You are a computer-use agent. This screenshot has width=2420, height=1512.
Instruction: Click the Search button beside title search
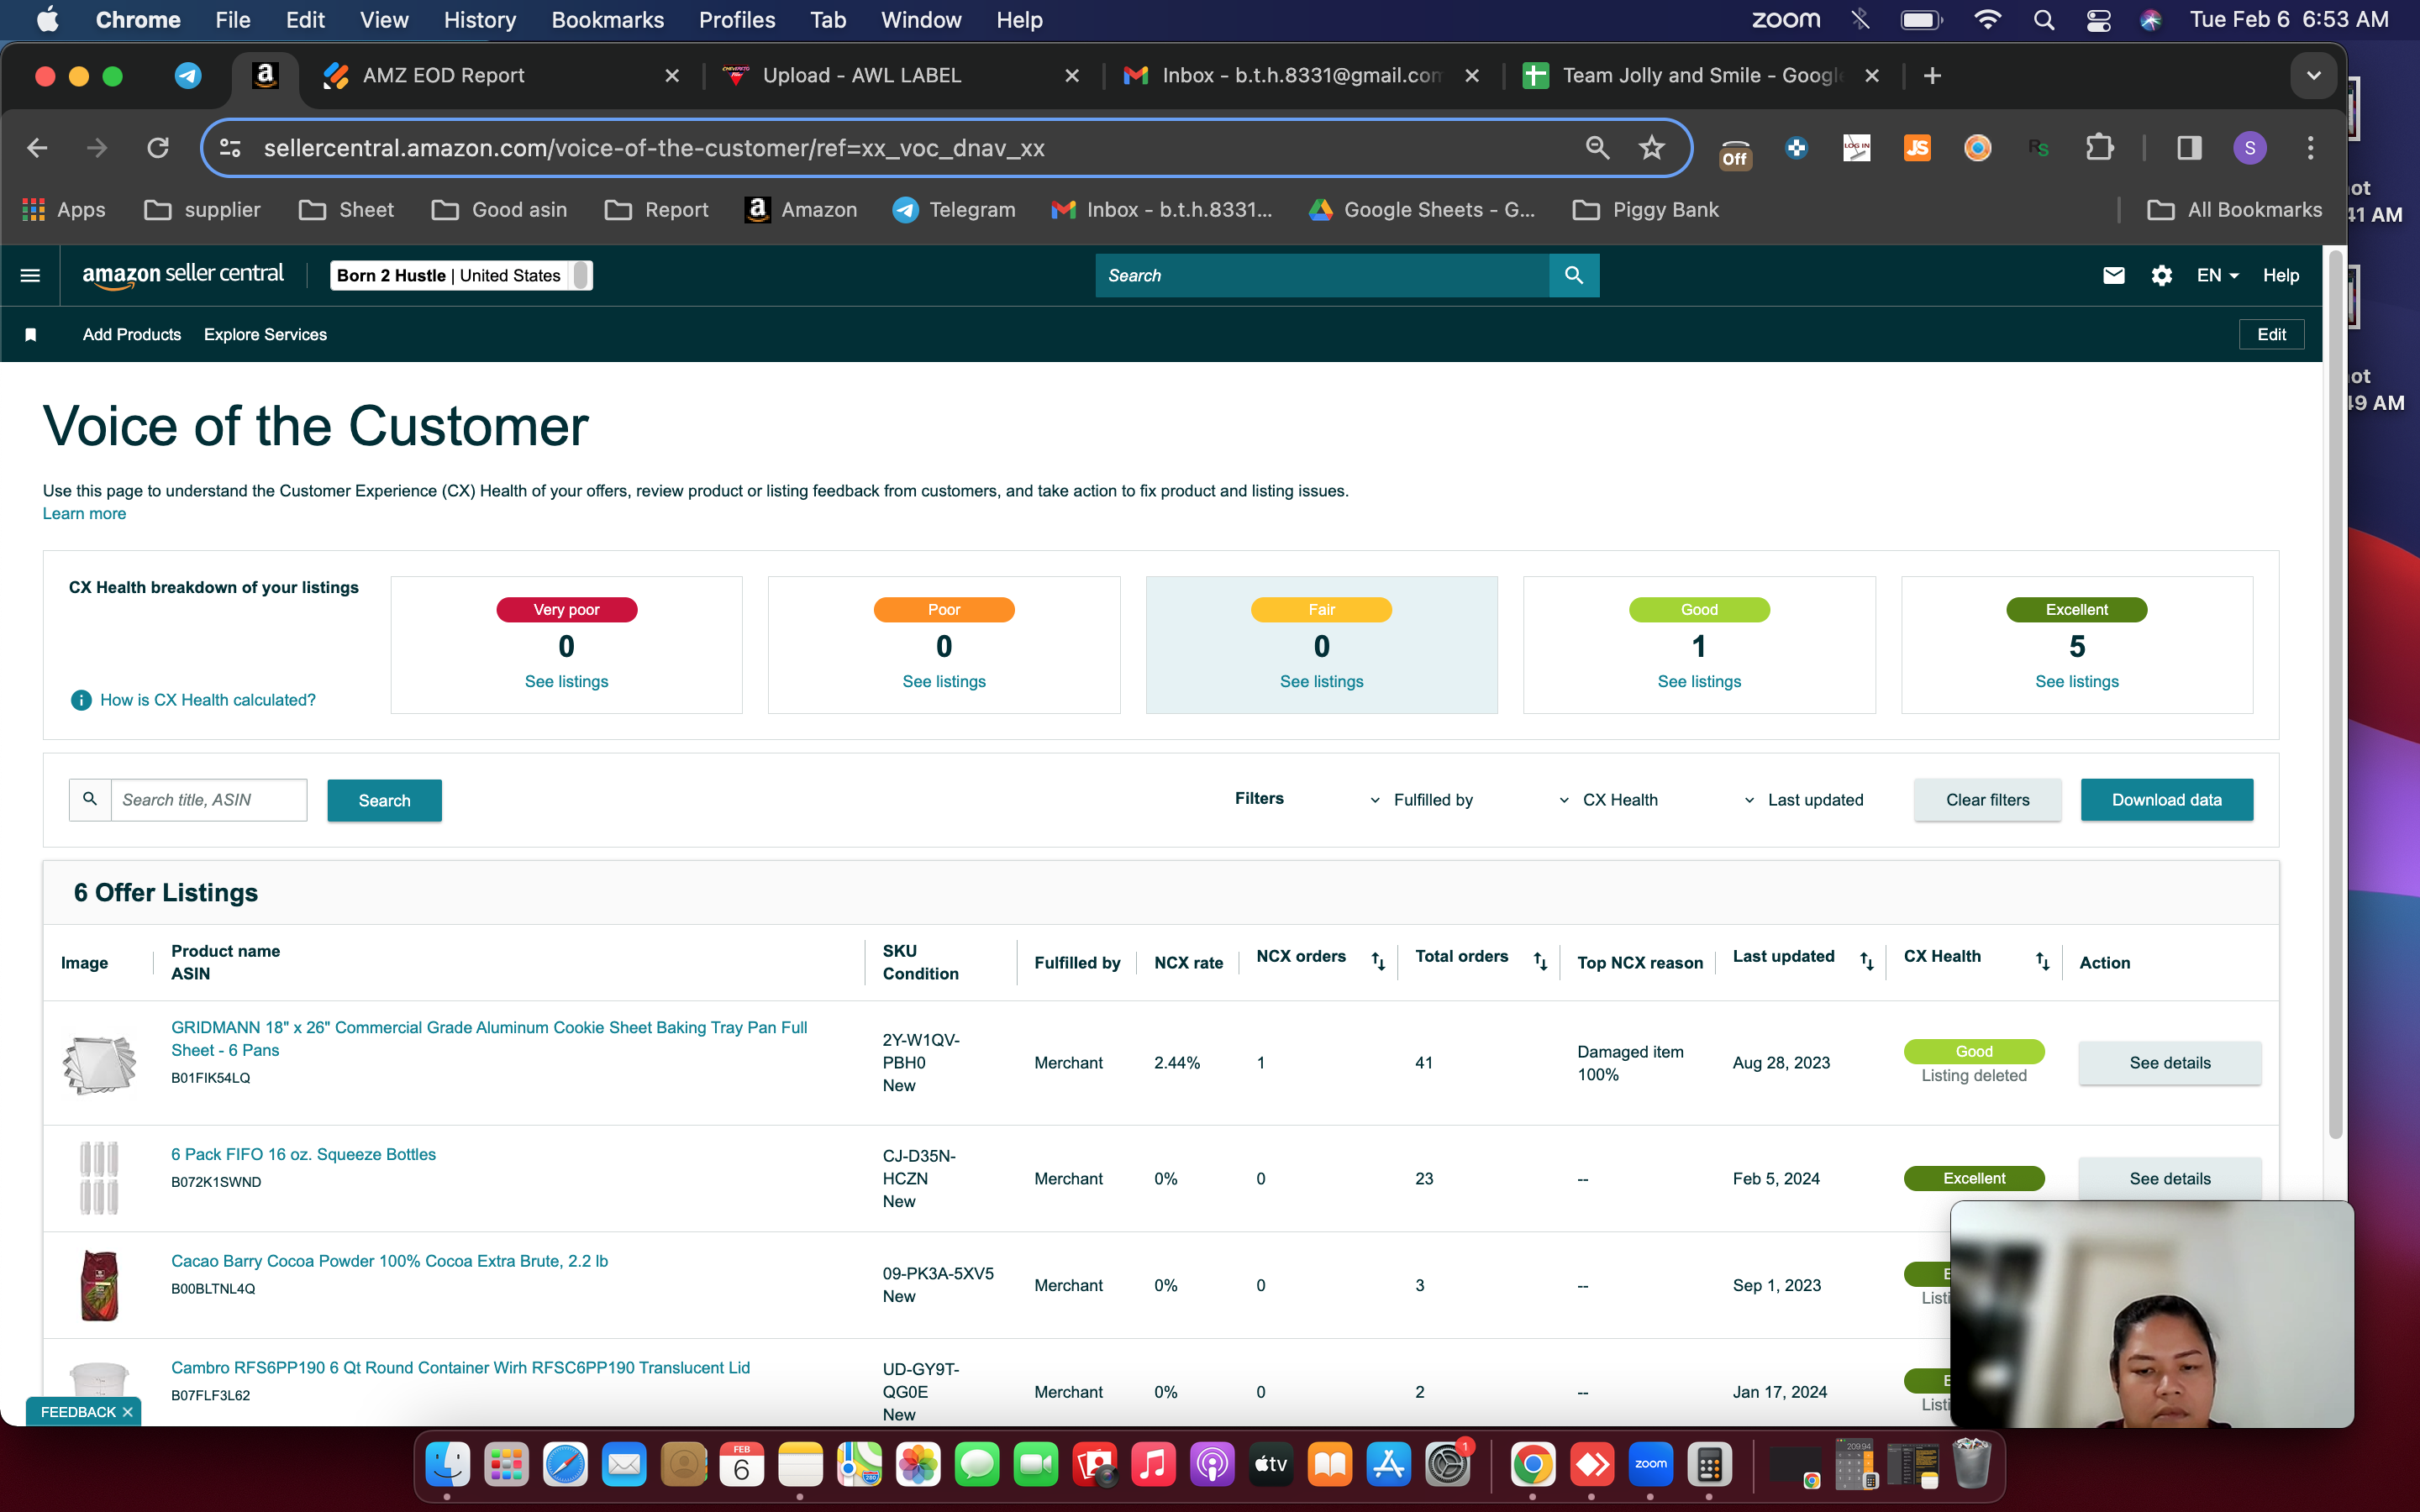pos(384,800)
